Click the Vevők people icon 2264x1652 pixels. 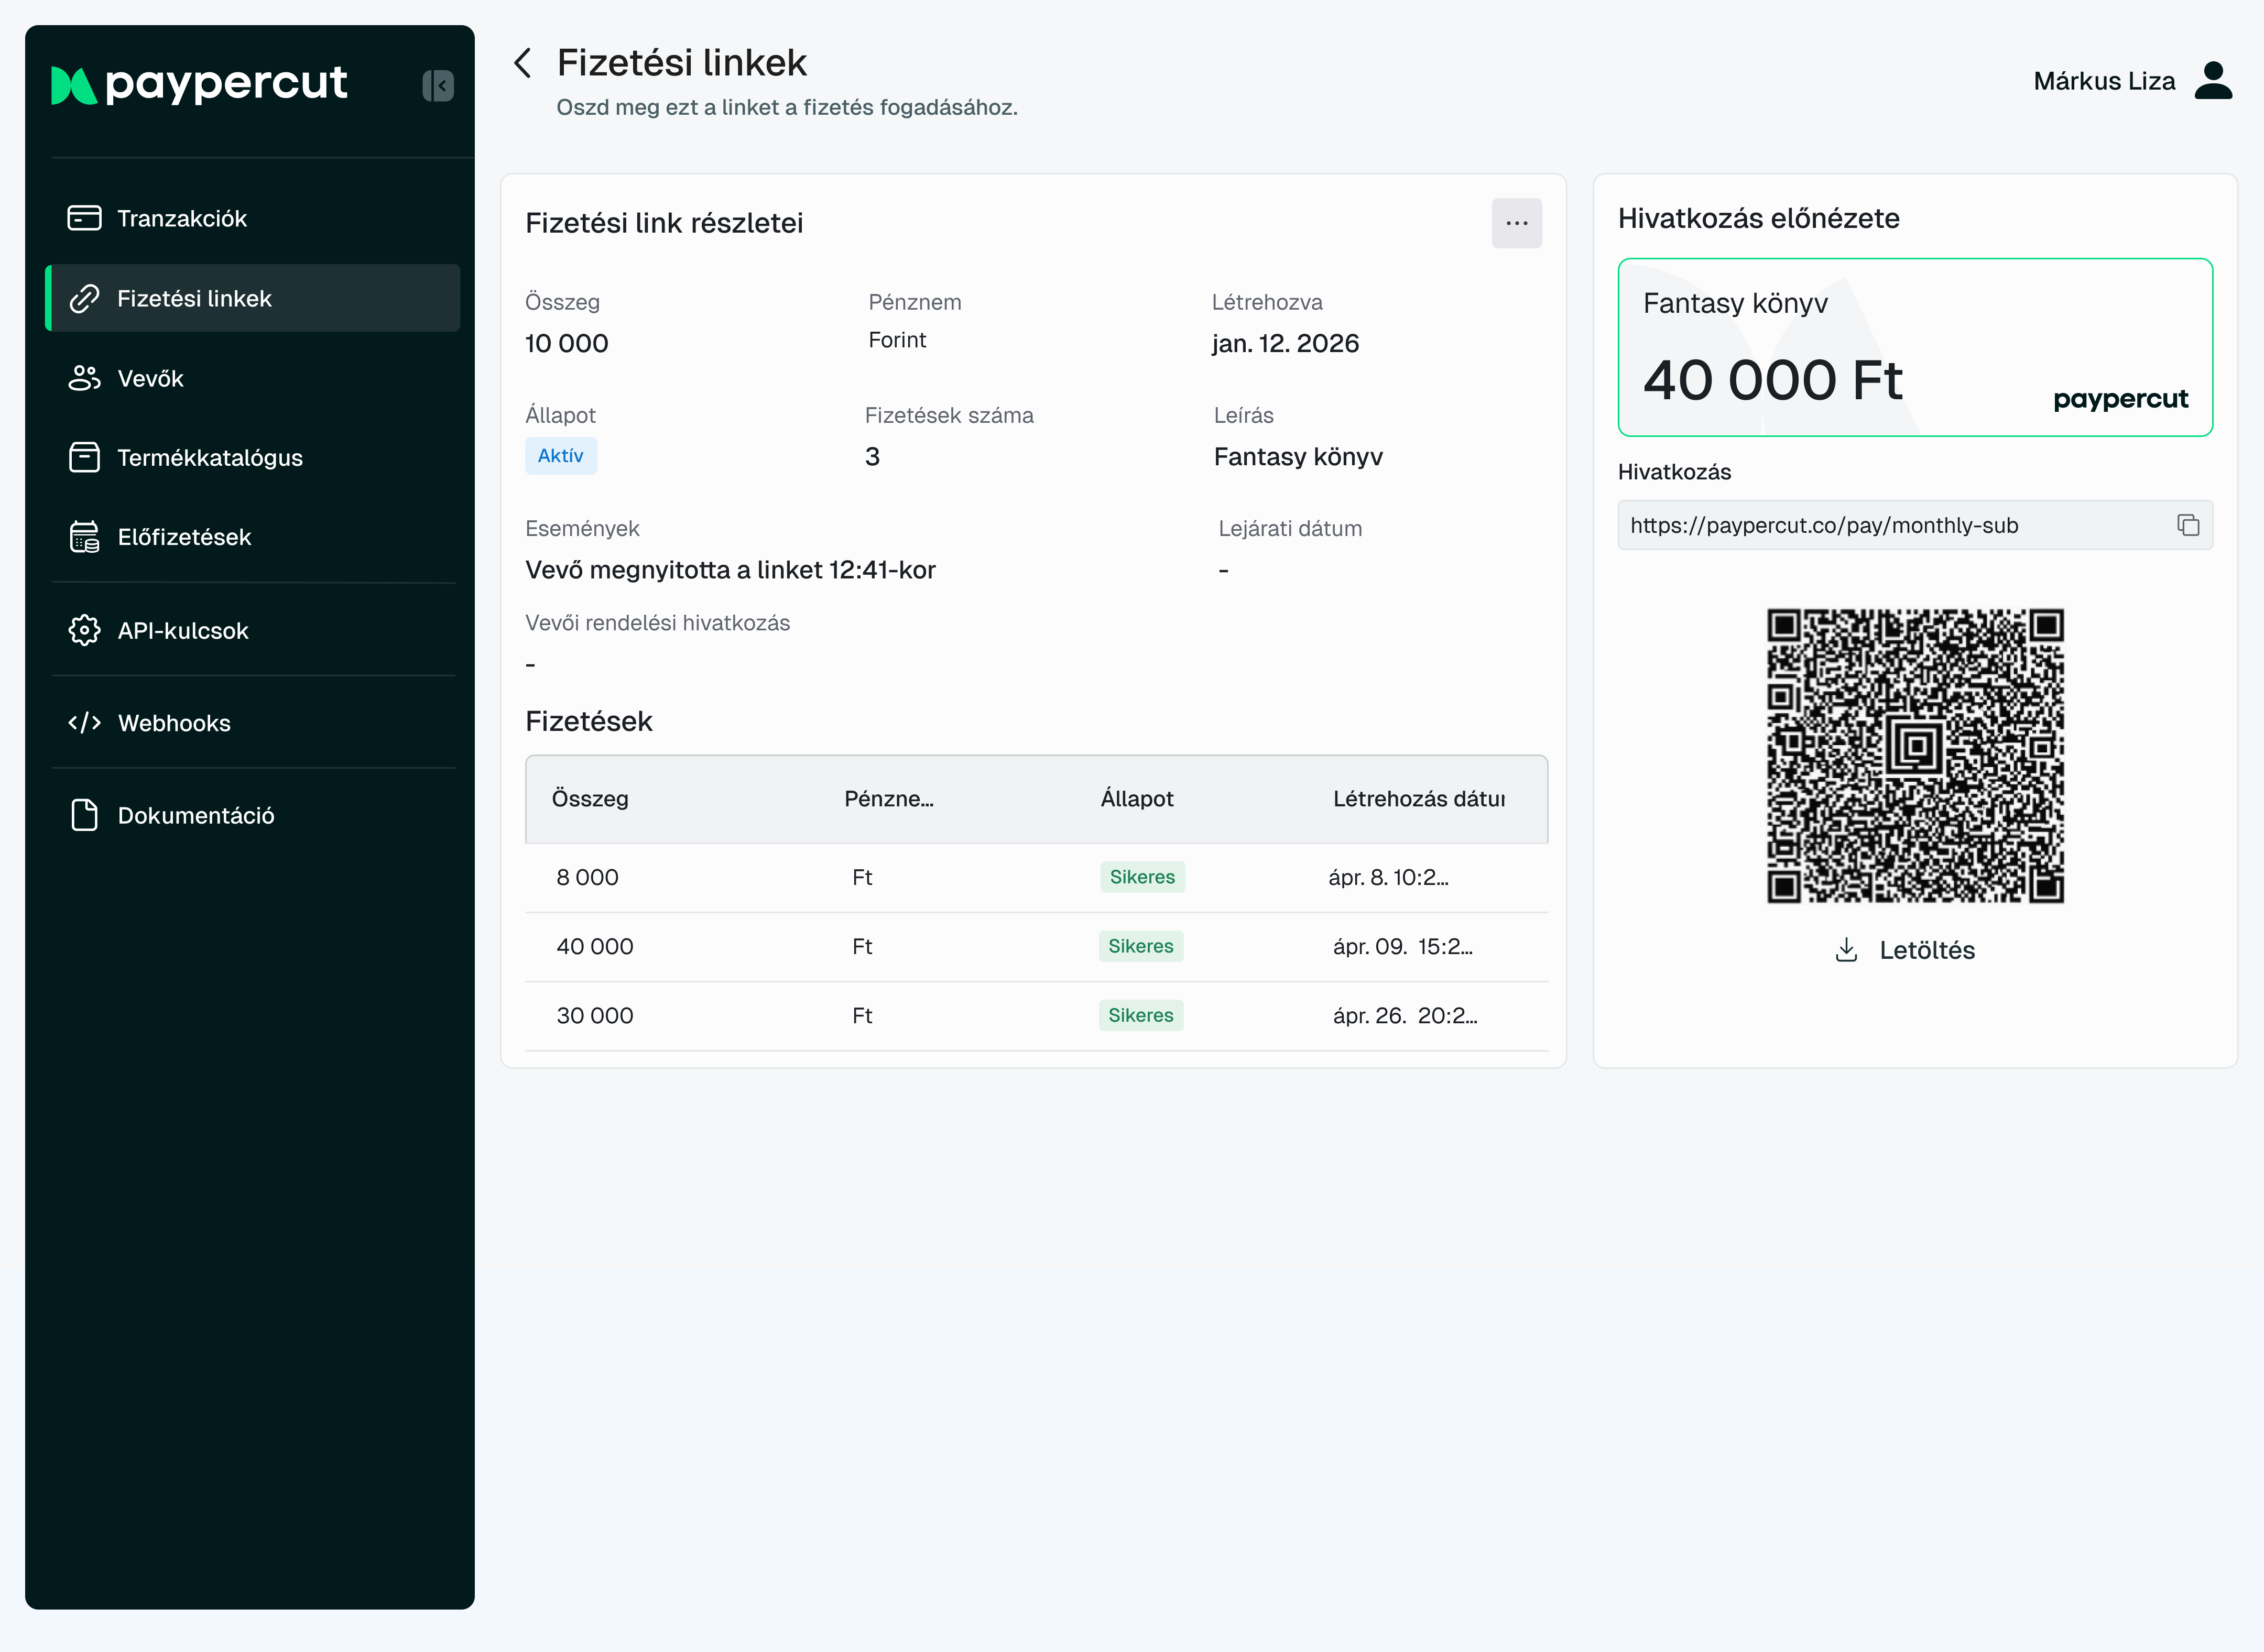pos(84,378)
